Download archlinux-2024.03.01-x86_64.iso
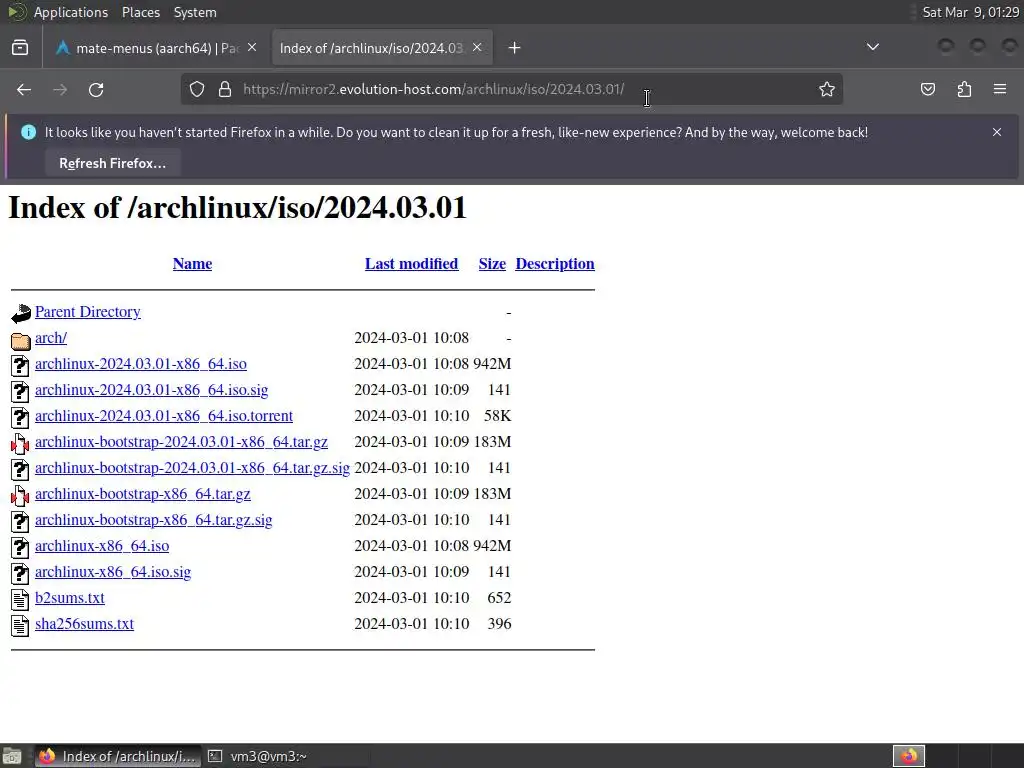1024x768 pixels. click(x=140, y=364)
